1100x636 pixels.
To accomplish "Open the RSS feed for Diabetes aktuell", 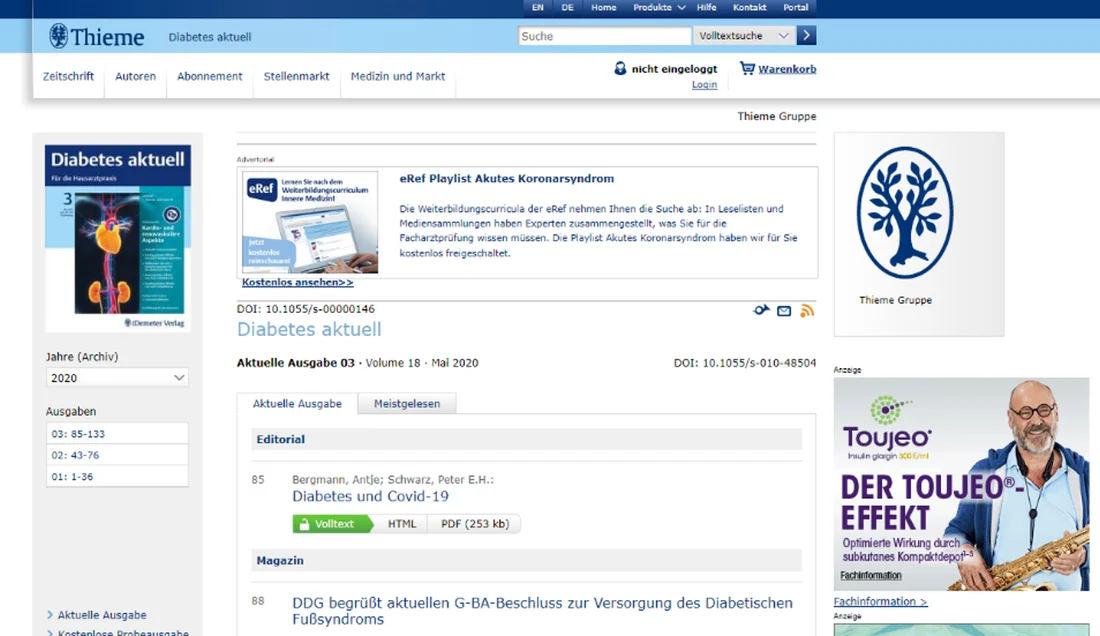I will point(807,310).
